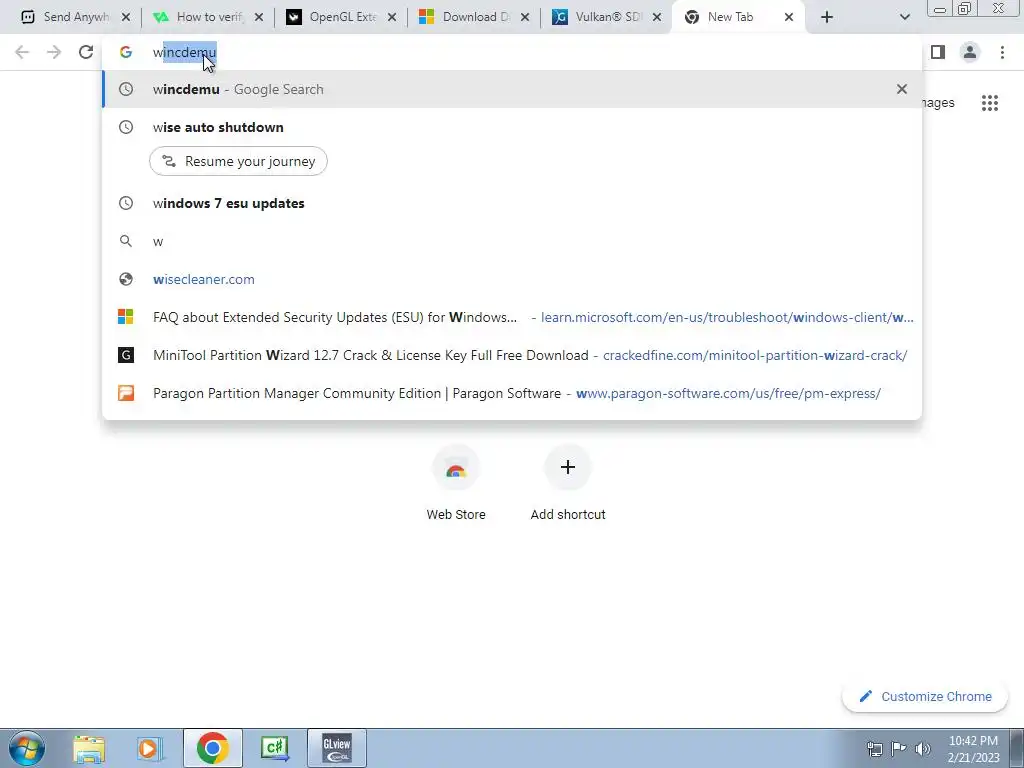The width and height of the screenshot is (1024, 768).
Task: Click Add shortcut tile
Action: pos(568,483)
